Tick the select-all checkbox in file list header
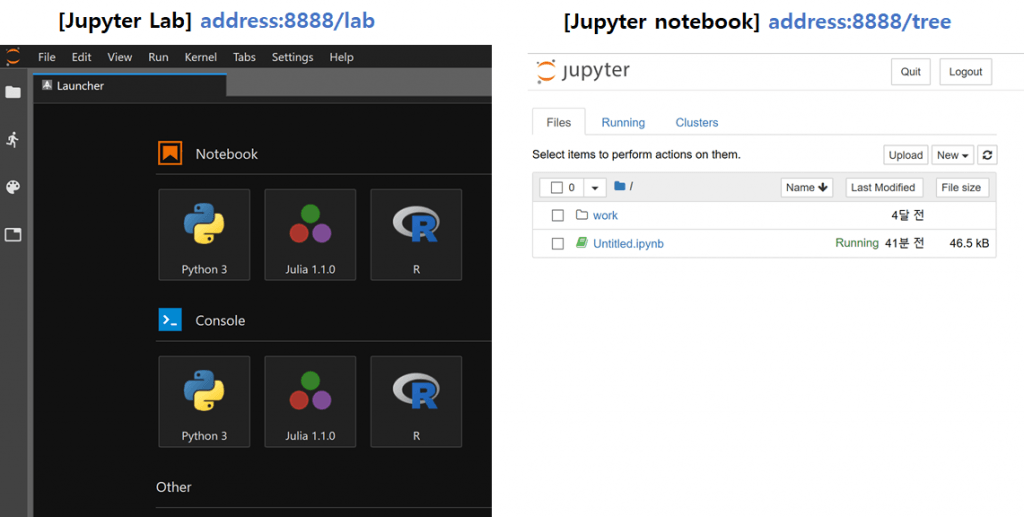The width and height of the screenshot is (1024, 517). click(x=556, y=187)
